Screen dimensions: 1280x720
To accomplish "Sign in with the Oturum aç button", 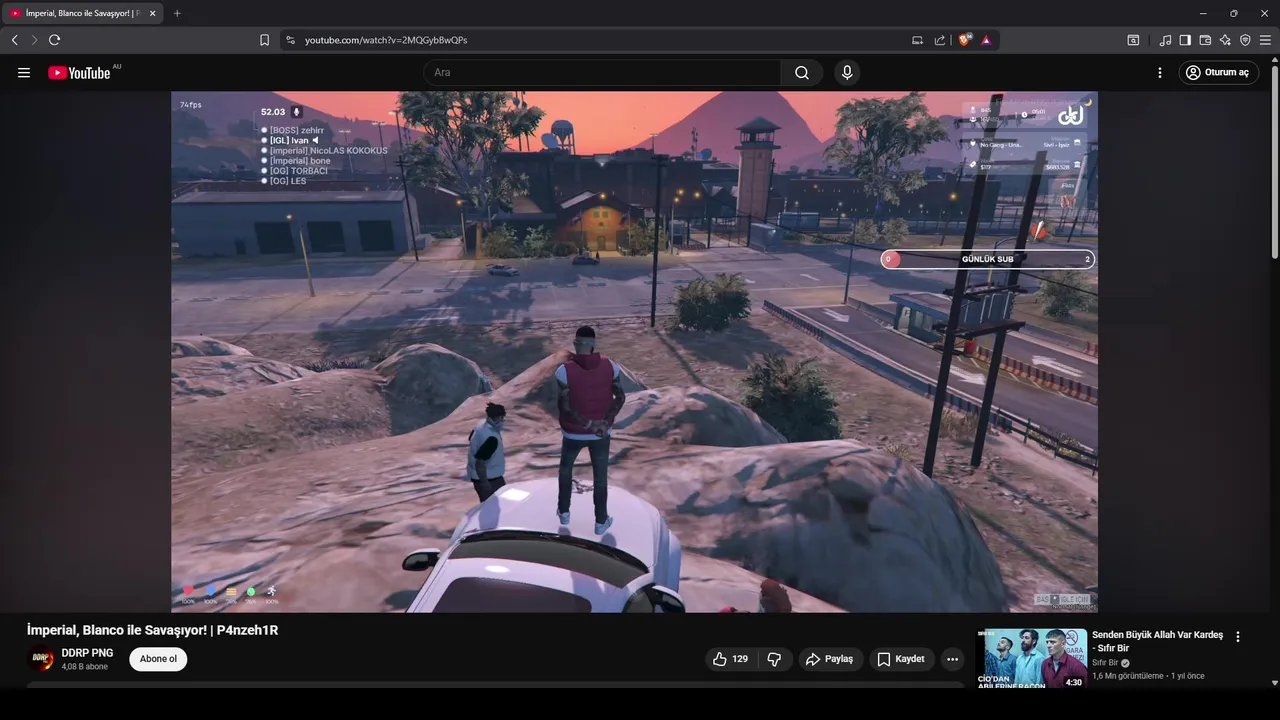I will [1218, 73].
